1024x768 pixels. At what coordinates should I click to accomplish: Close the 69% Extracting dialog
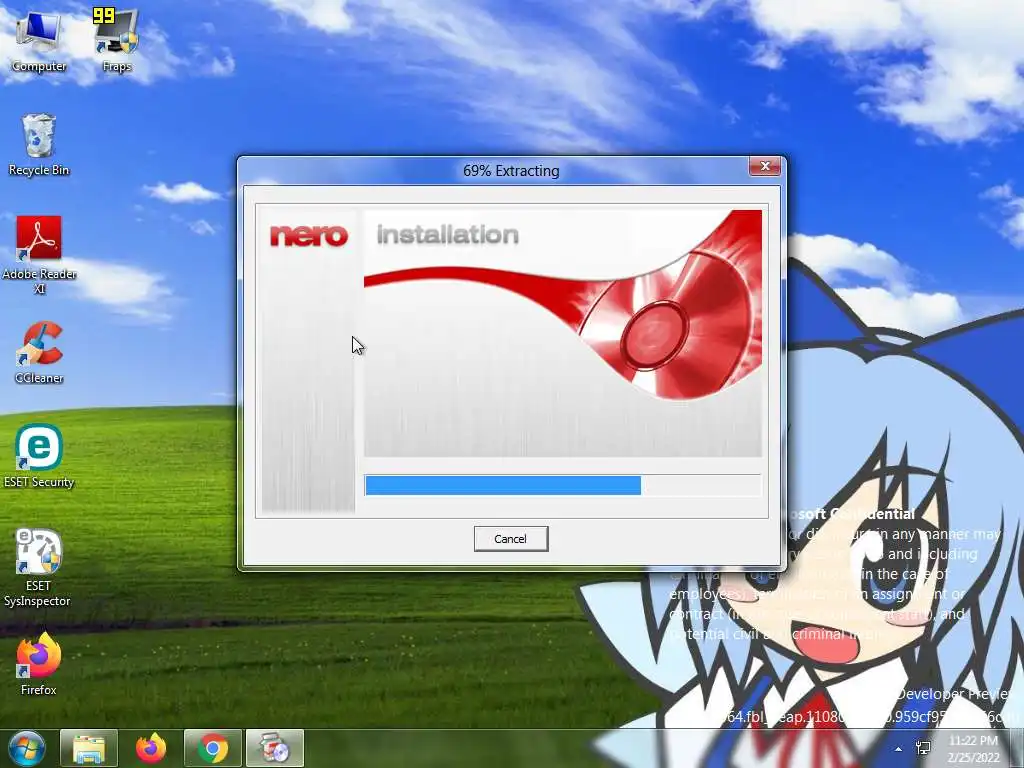coord(765,167)
